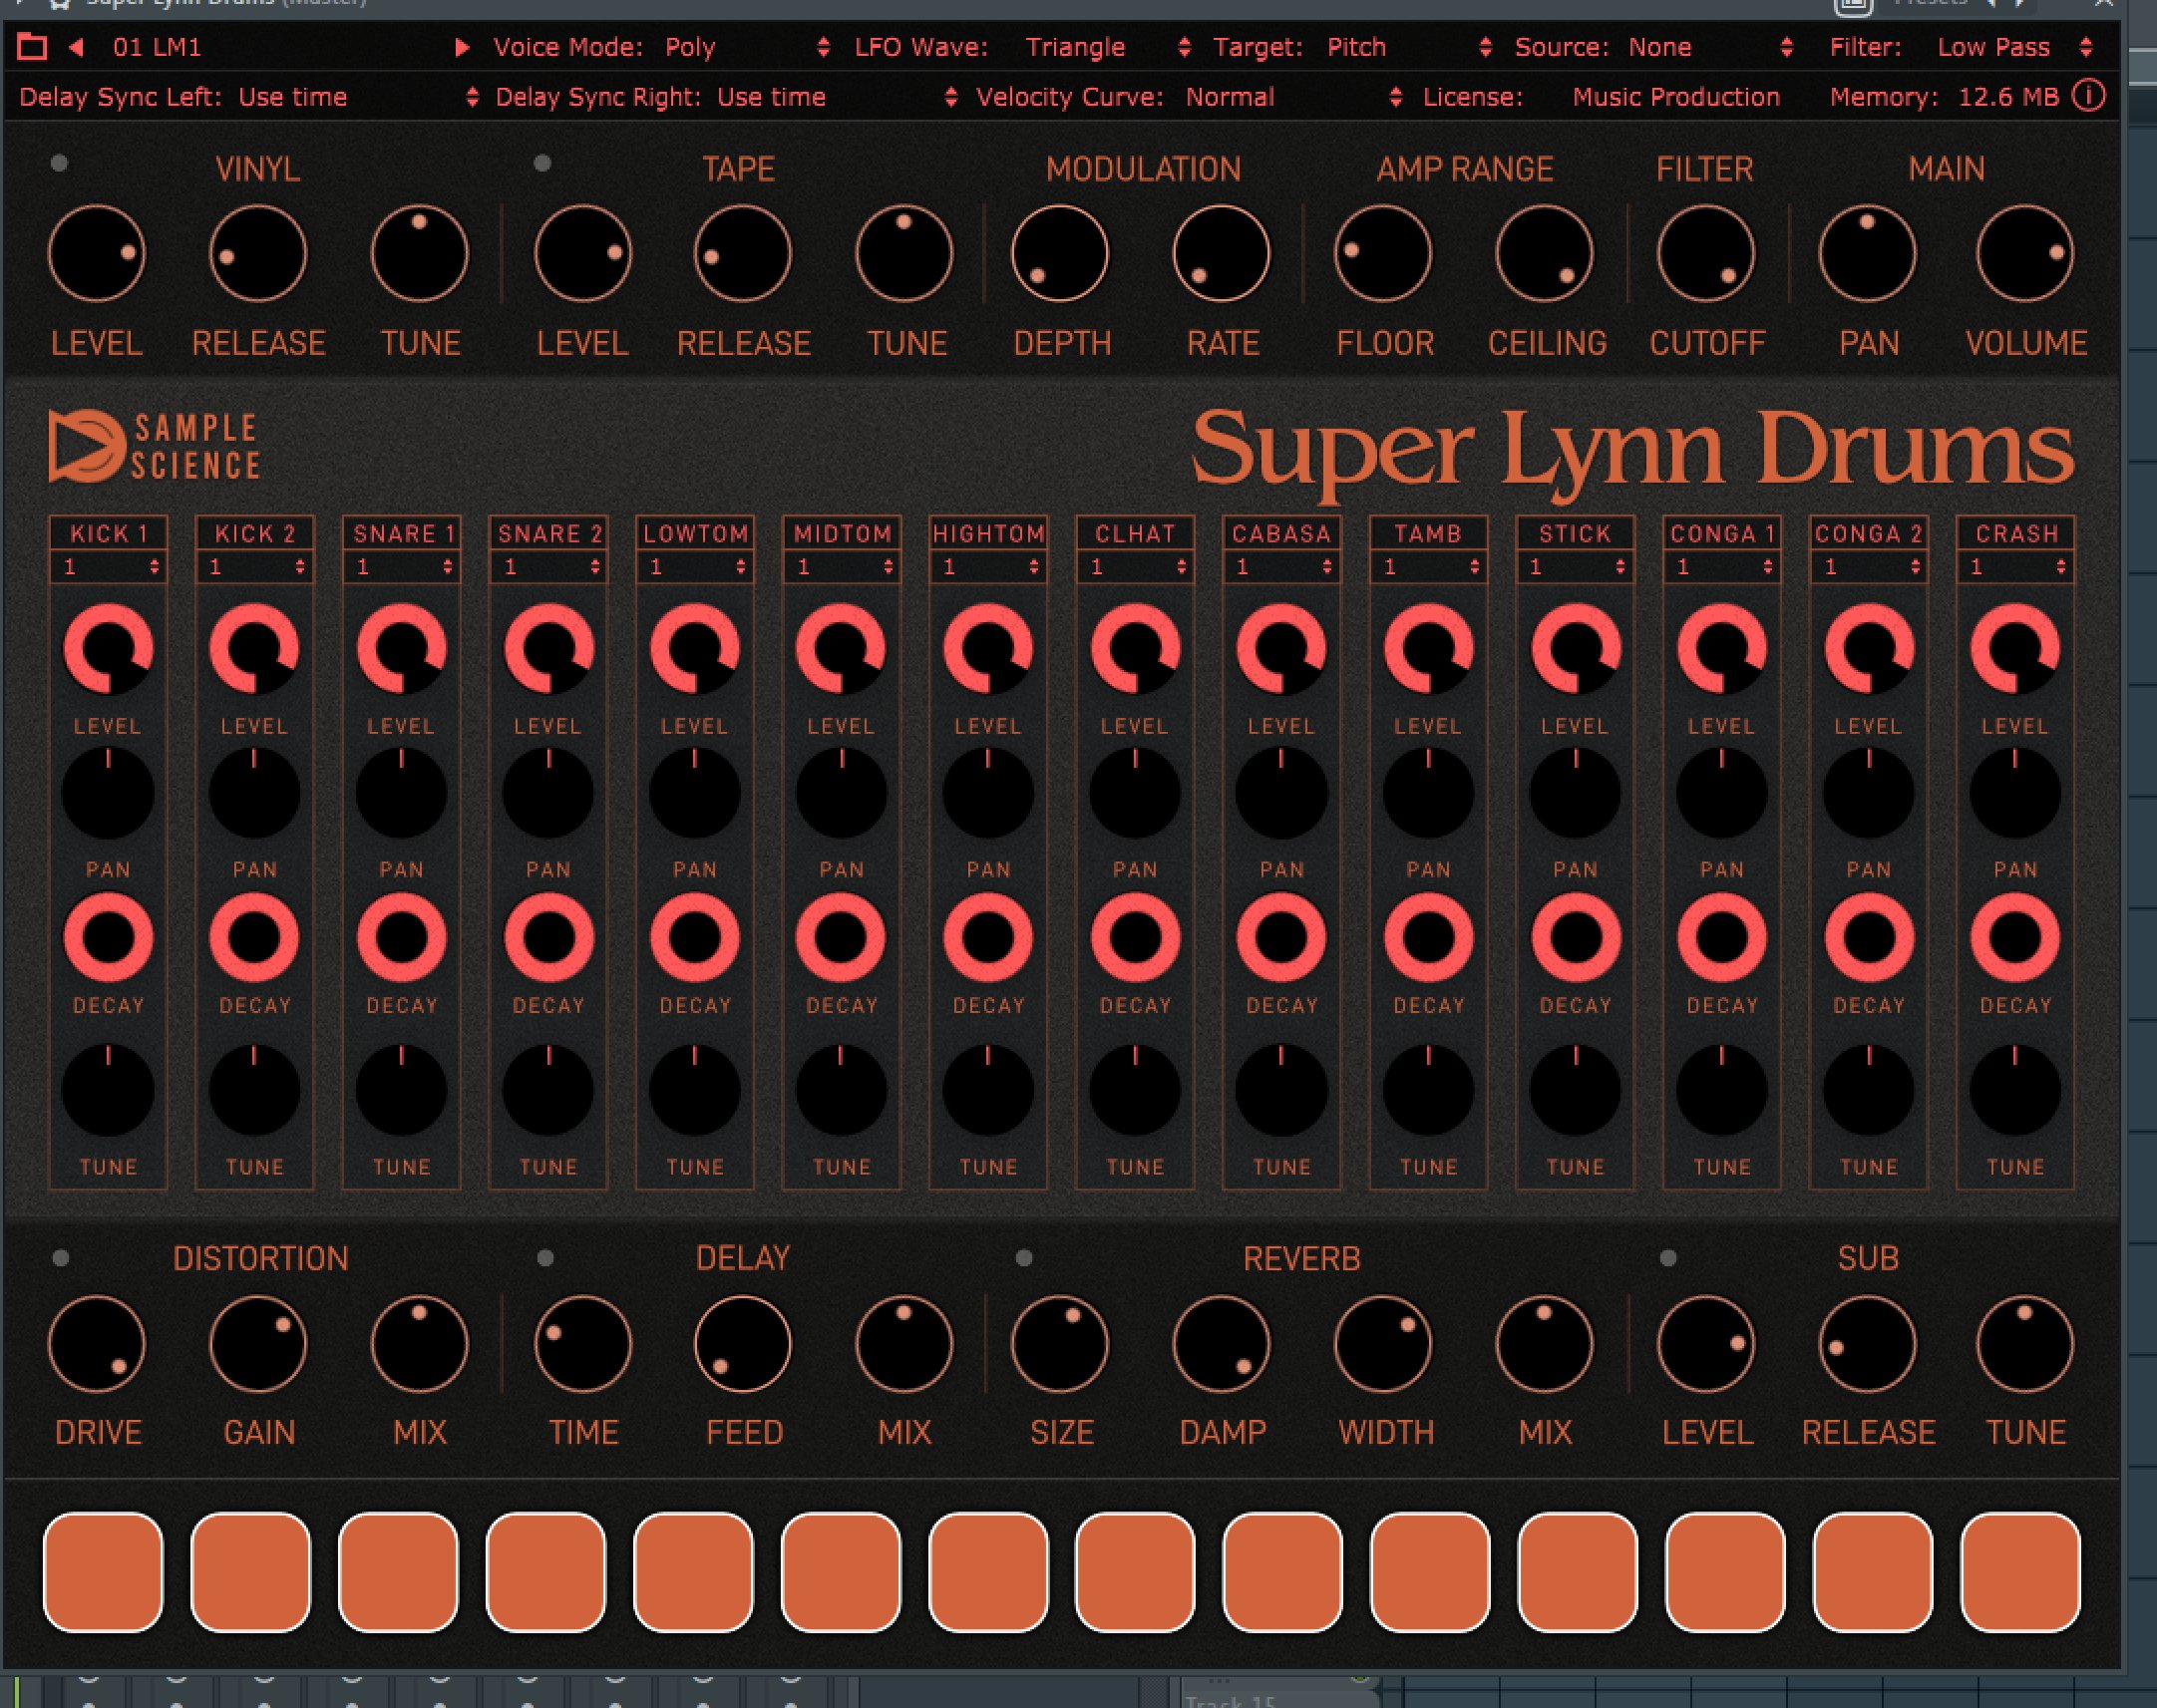Trigger the first drum pad for Kick 1
The height and width of the screenshot is (1708, 2157).
103,1571
